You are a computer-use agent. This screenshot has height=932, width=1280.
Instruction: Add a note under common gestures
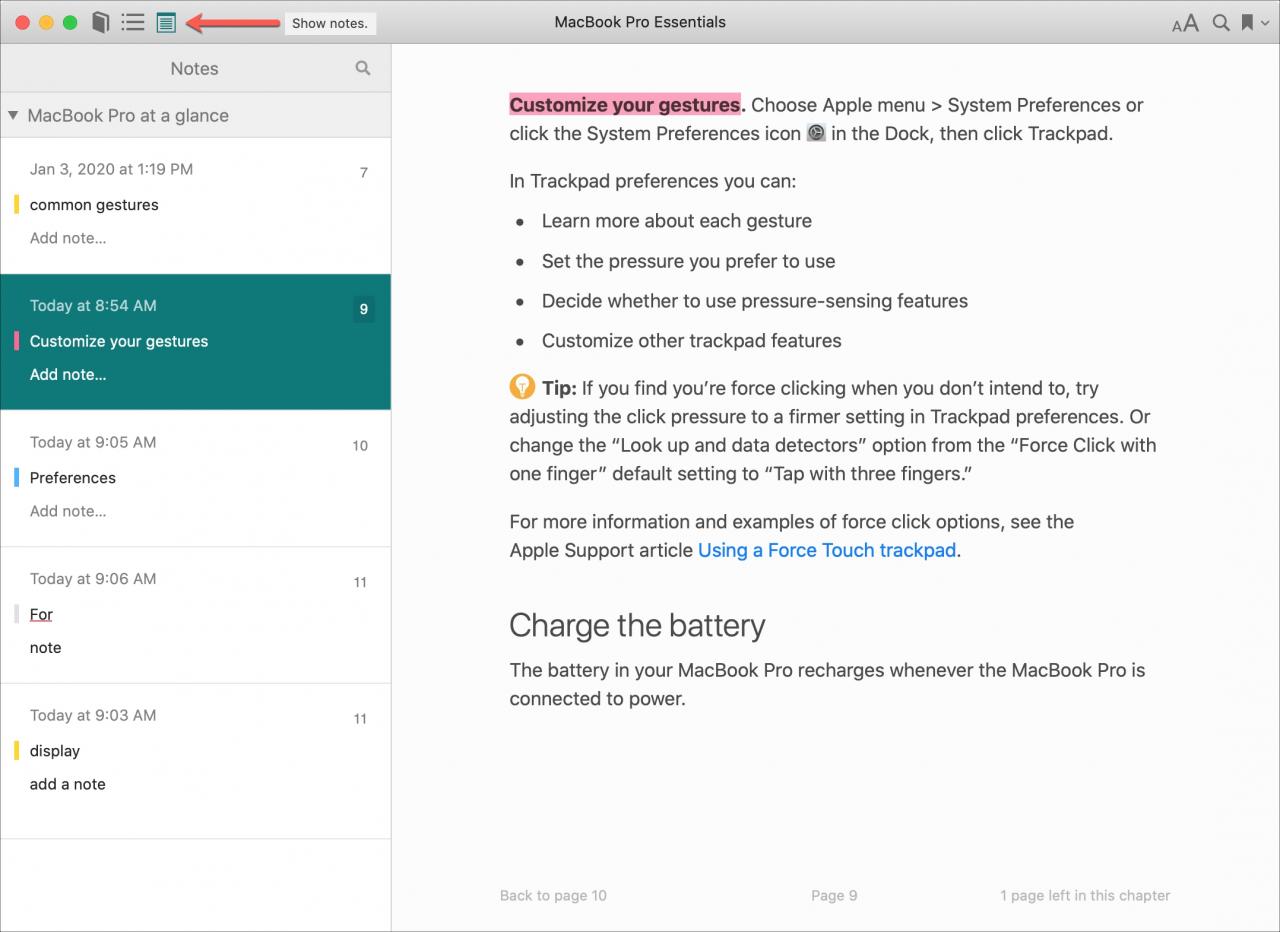[68, 238]
